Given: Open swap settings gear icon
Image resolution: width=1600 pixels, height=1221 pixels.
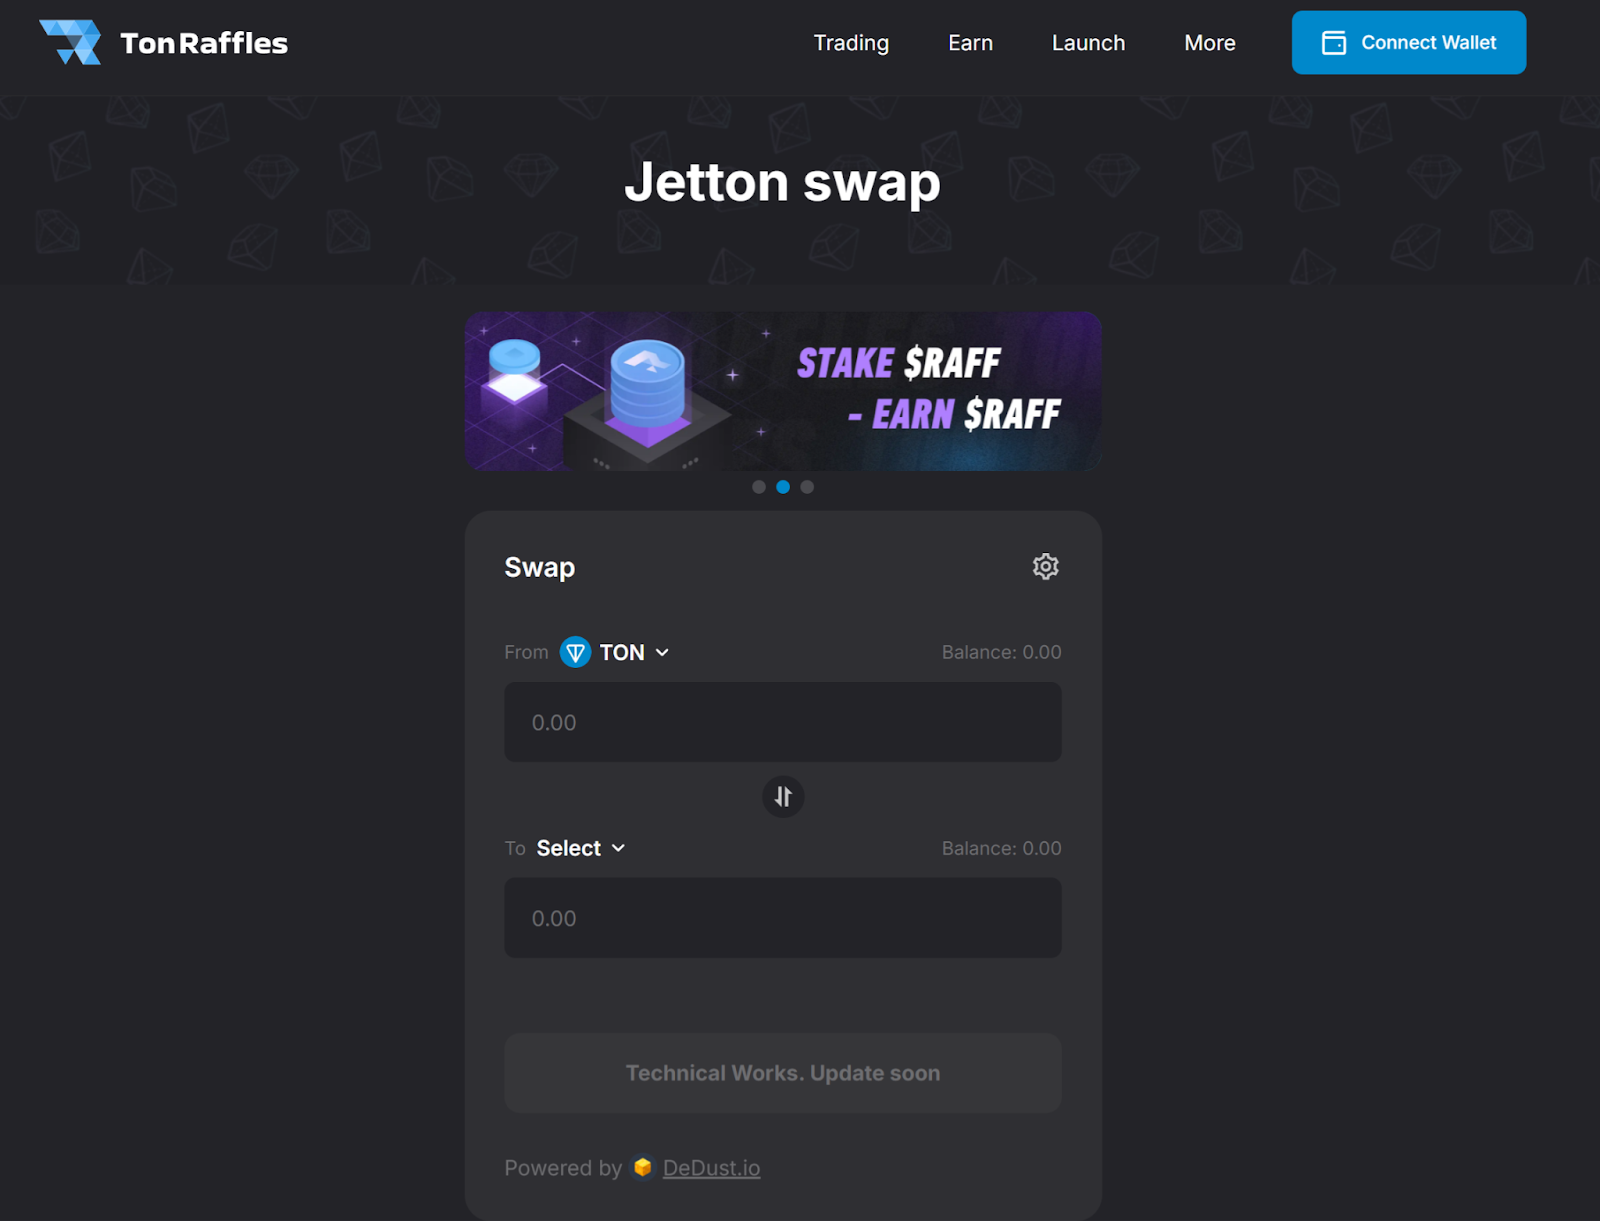Looking at the screenshot, I should coord(1045,566).
